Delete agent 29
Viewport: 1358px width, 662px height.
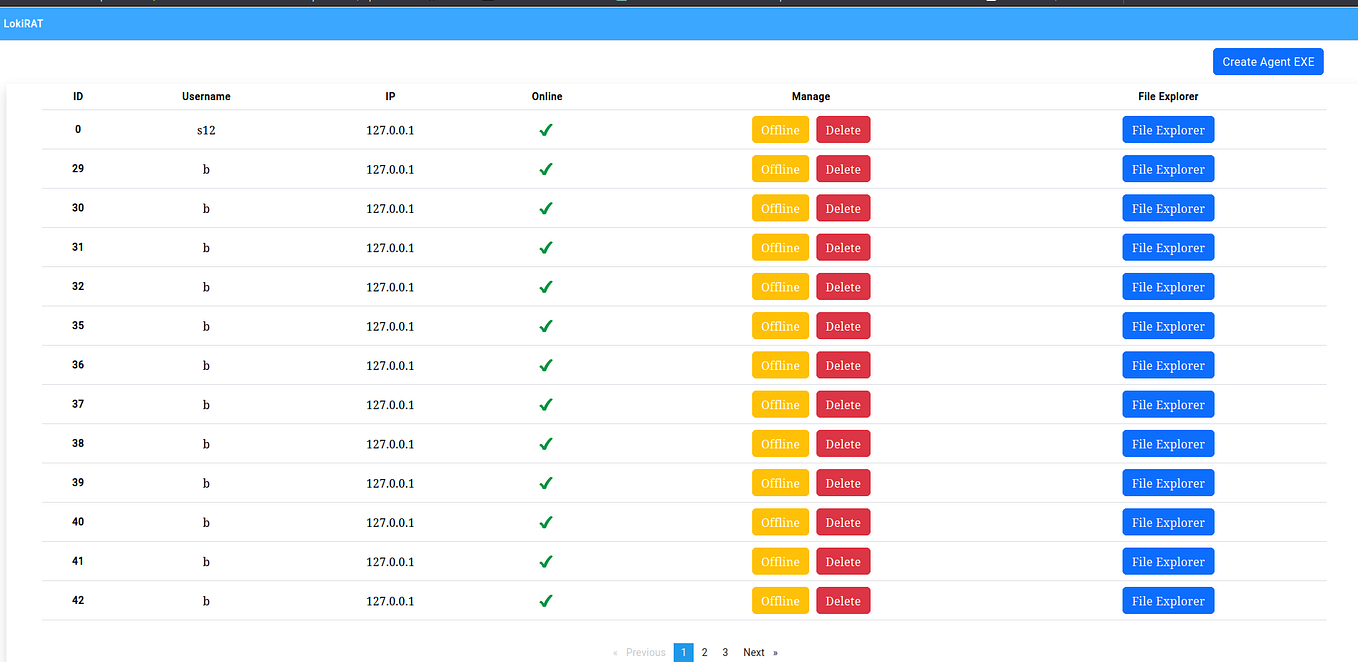click(x=843, y=168)
